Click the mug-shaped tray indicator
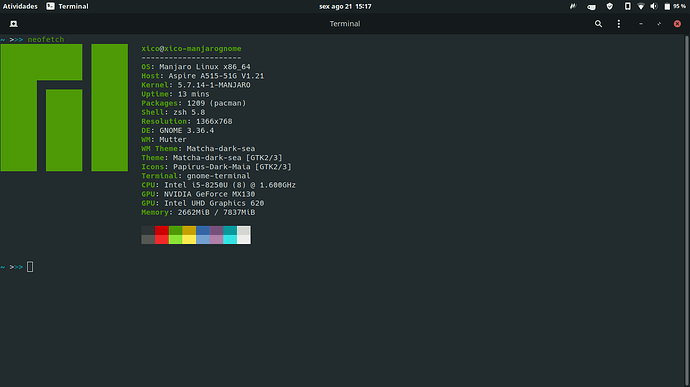The image size is (690, 387). 591,7
